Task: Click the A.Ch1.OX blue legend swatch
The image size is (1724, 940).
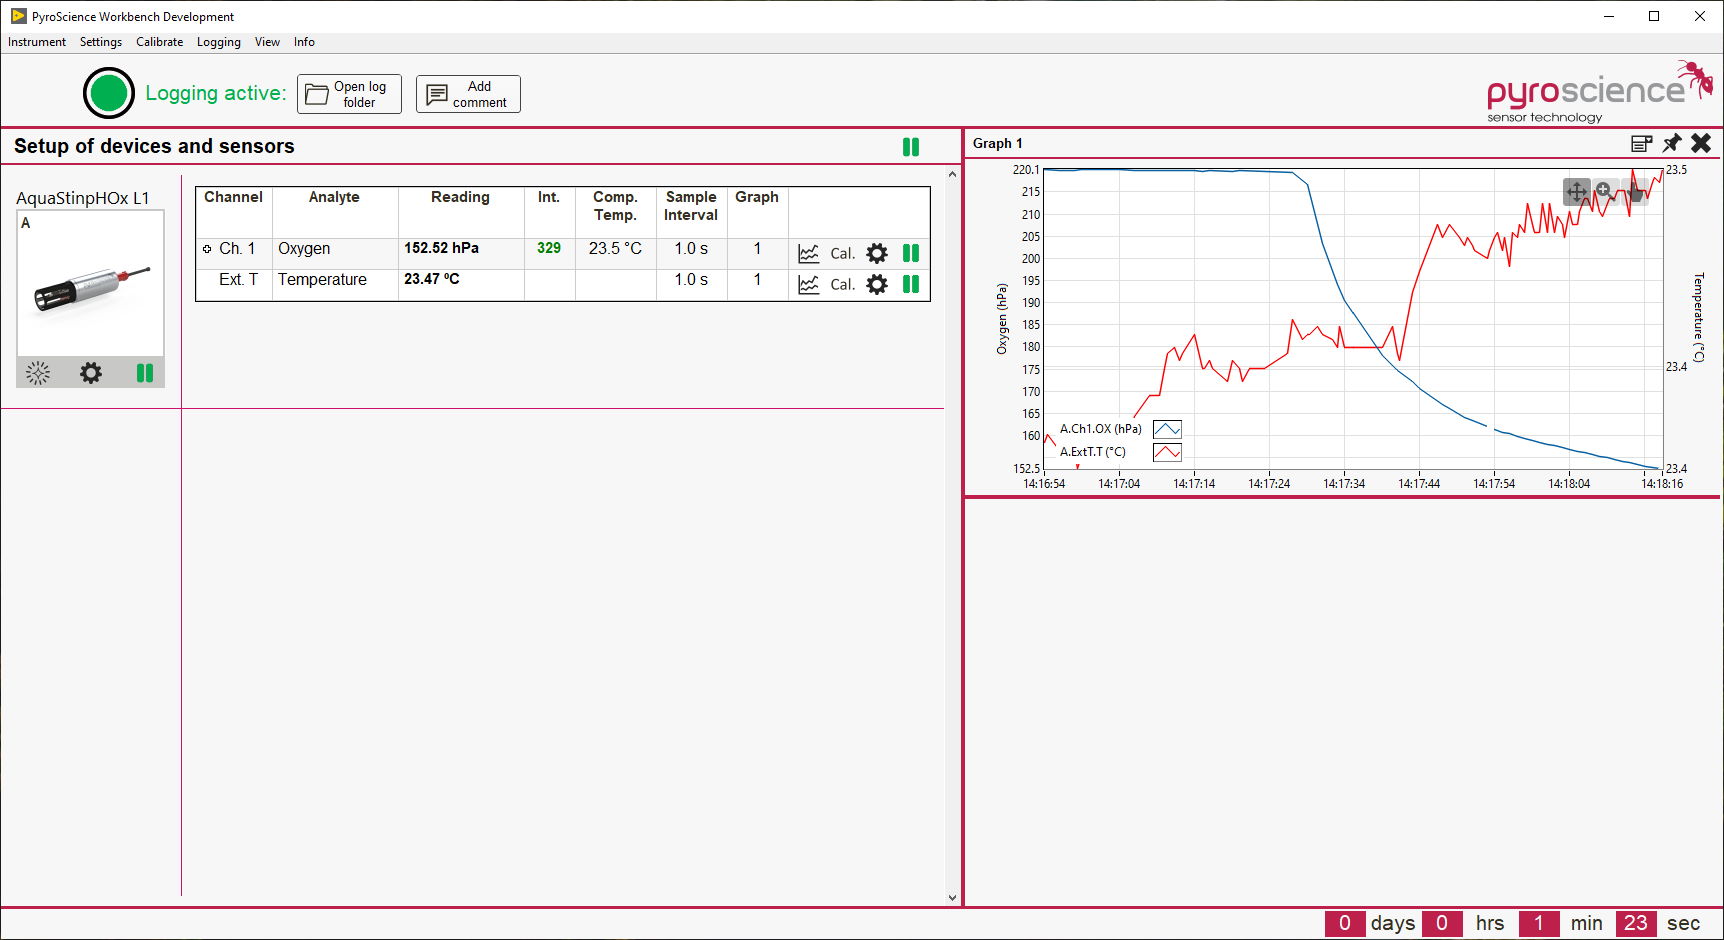Action: (x=1167, y=429)
